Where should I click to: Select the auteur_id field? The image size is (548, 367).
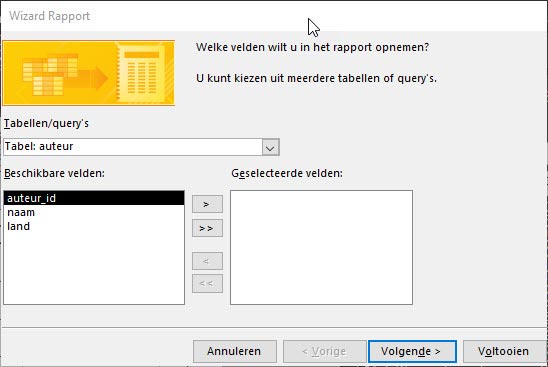pos(94,198)
